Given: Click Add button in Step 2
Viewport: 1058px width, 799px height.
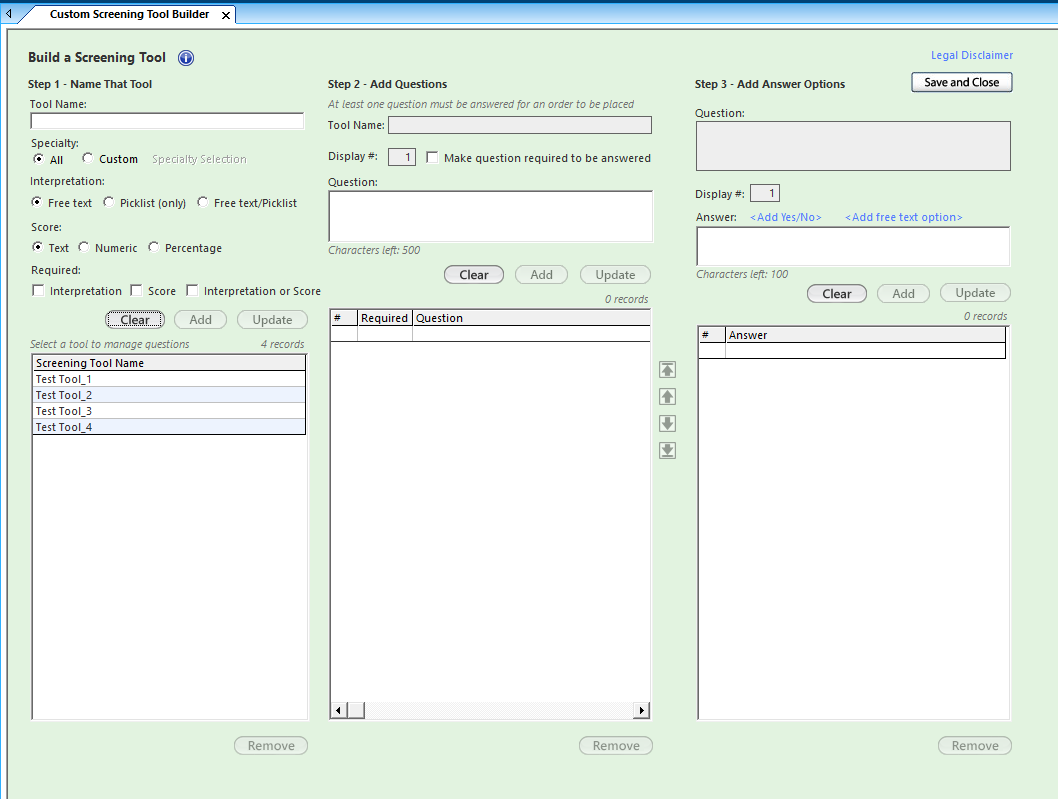Looking at the screenshot, I should tap(541, 275).
